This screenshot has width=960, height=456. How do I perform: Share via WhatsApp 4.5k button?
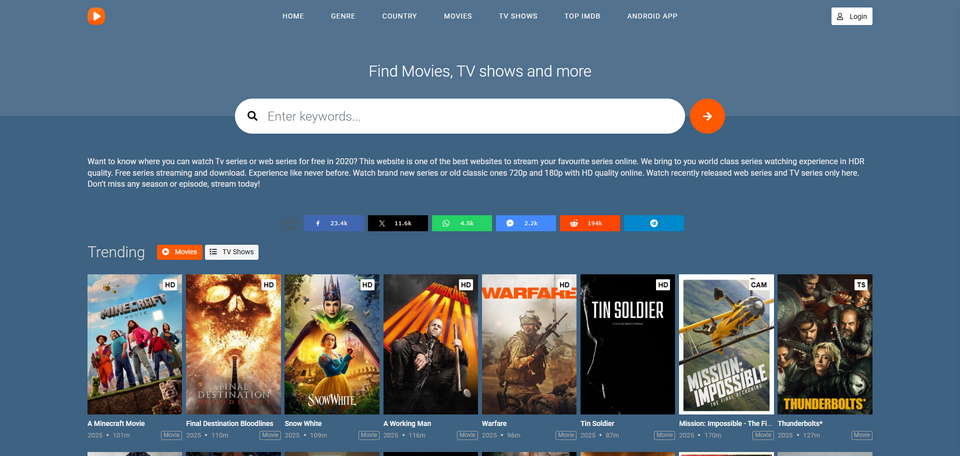tap(462, 223)
